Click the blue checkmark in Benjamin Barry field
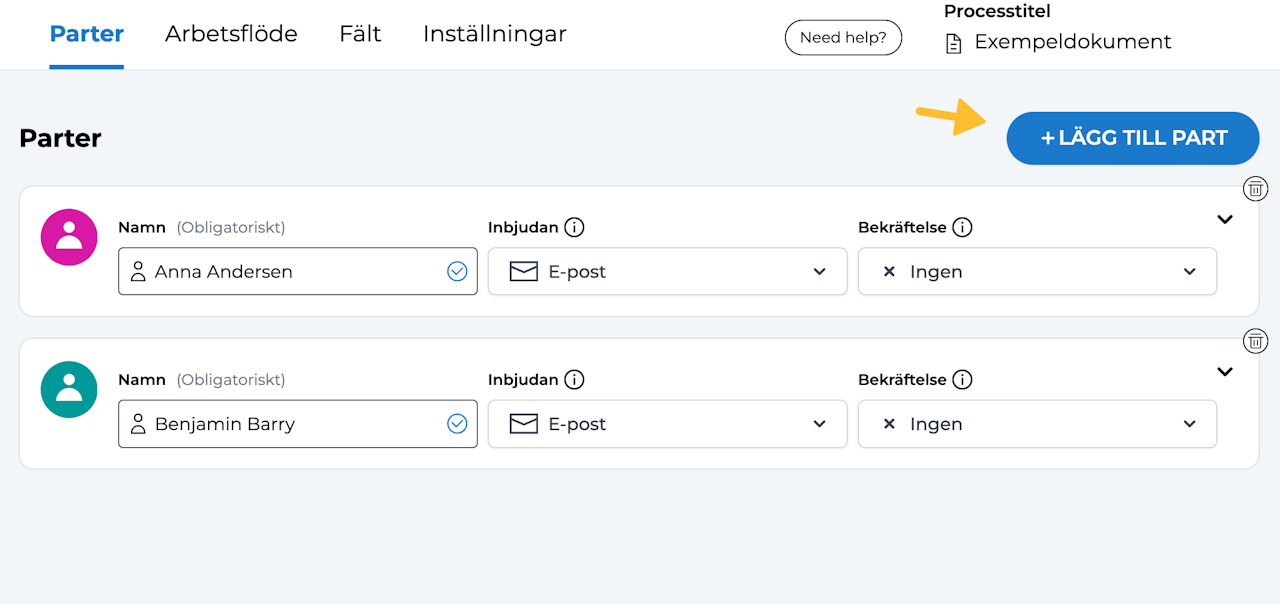The image size is (1280, 604). tap(457, 424)
